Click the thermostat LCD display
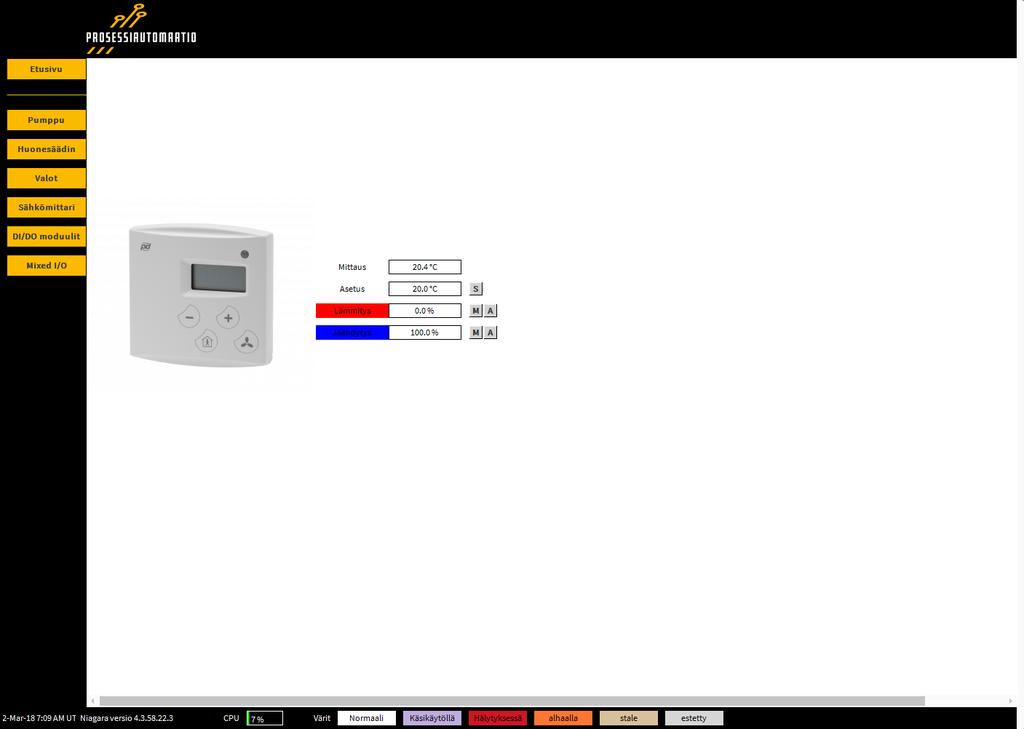Viewport: 1024px width, 729px height. click(219, 278)
